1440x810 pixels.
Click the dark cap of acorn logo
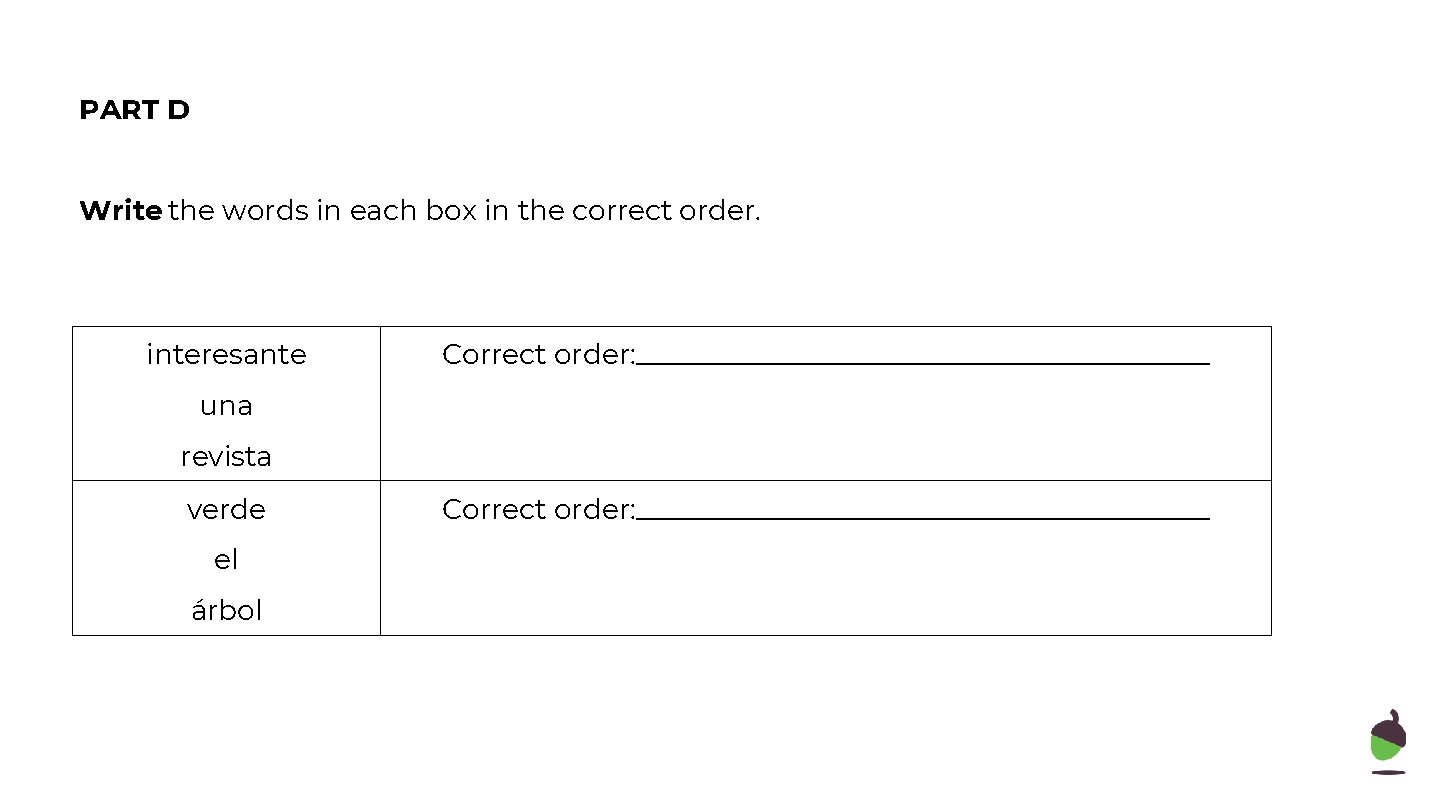click(x=1389, y=727)
